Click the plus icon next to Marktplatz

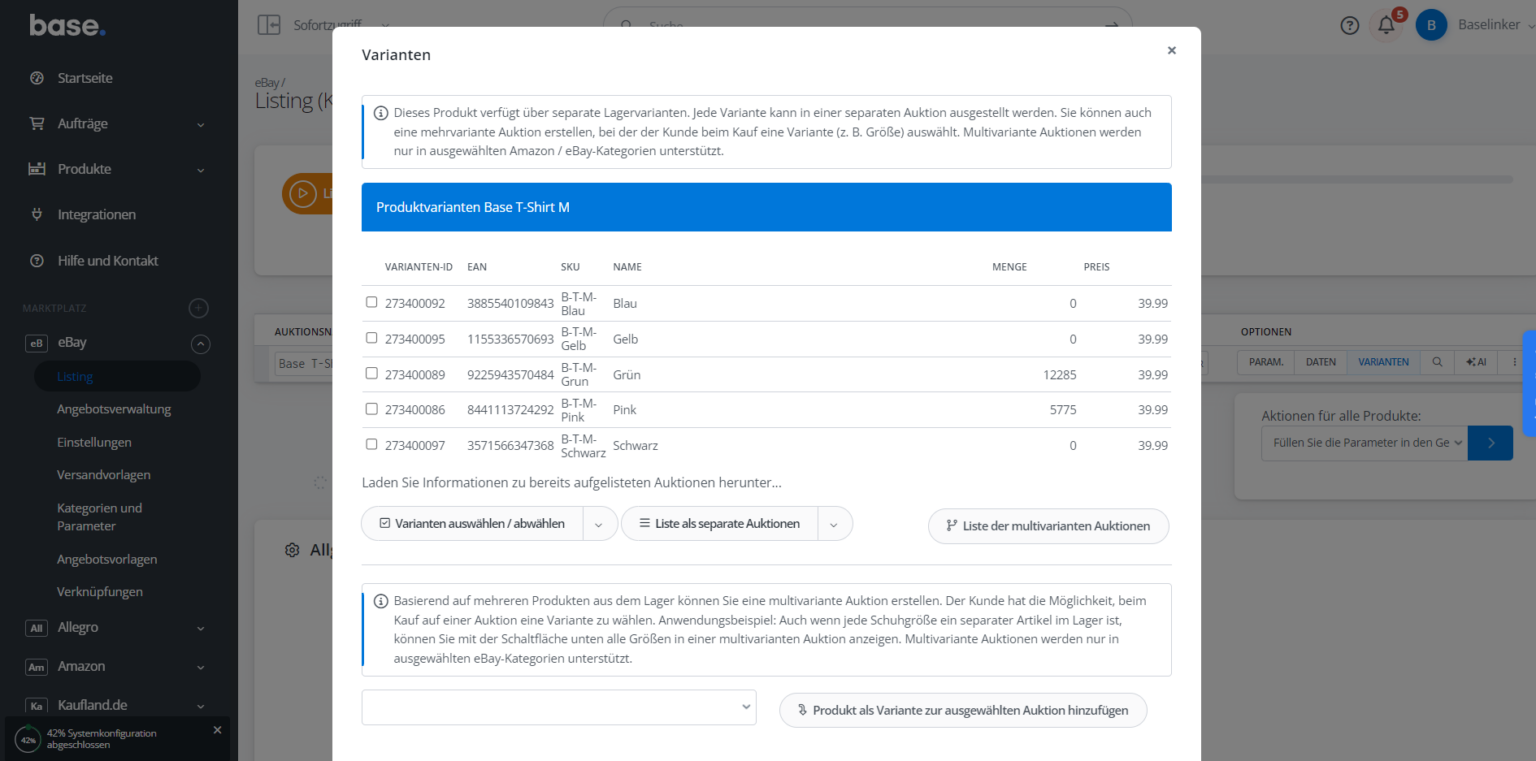tap(198, 308)
